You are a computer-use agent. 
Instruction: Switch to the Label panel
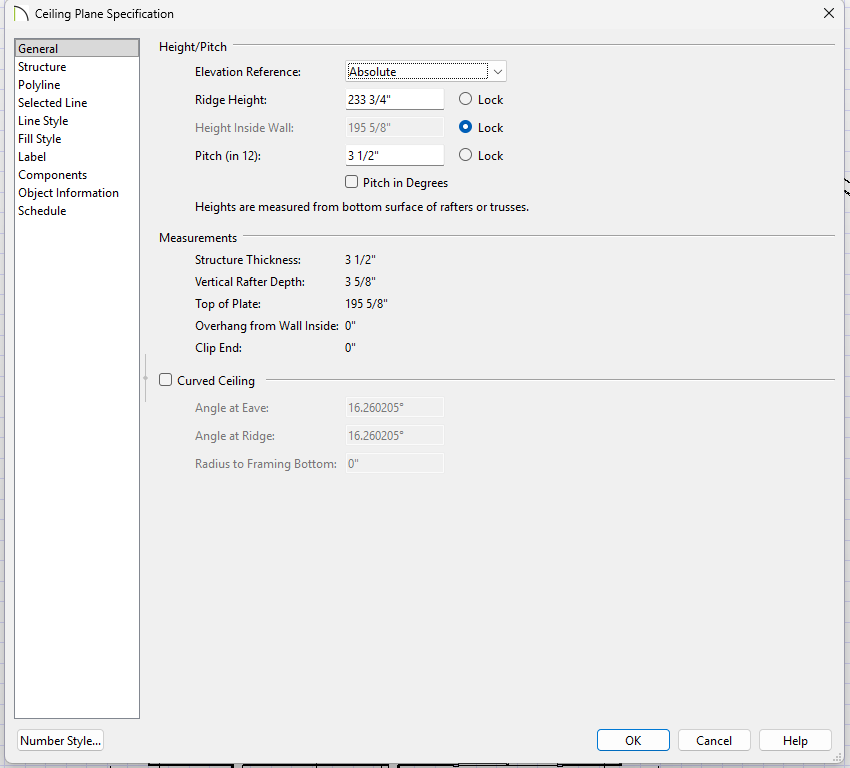coord(32,157)
